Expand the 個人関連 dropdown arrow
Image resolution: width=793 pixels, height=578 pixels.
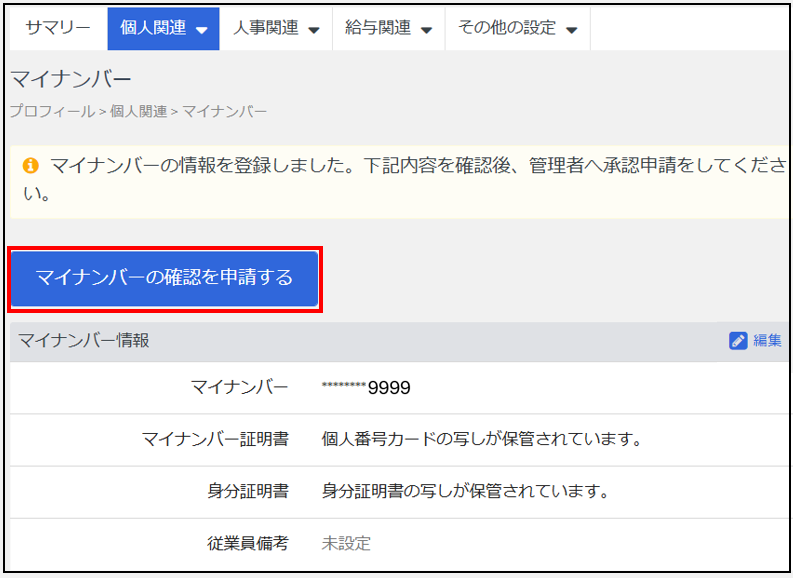[x=201, y=30]
